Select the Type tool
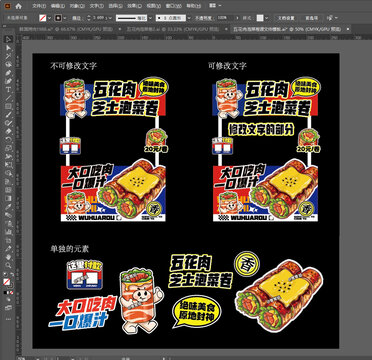This screenshot has height=360, width=372. point(8,89)
